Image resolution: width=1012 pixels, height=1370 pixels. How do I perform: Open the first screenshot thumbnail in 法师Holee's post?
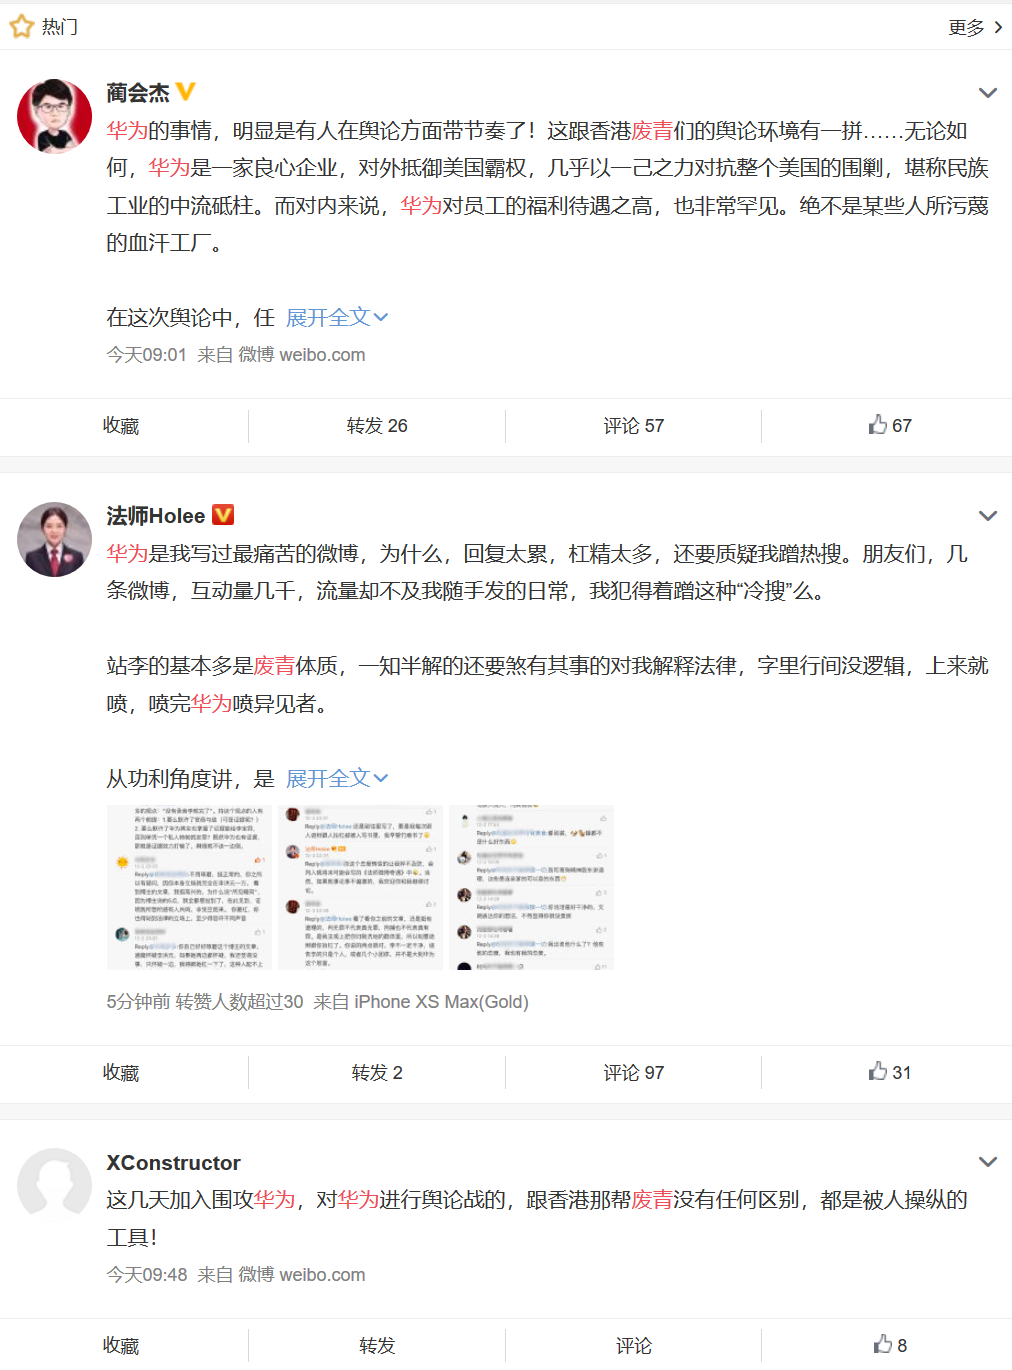tap(189, 887)
